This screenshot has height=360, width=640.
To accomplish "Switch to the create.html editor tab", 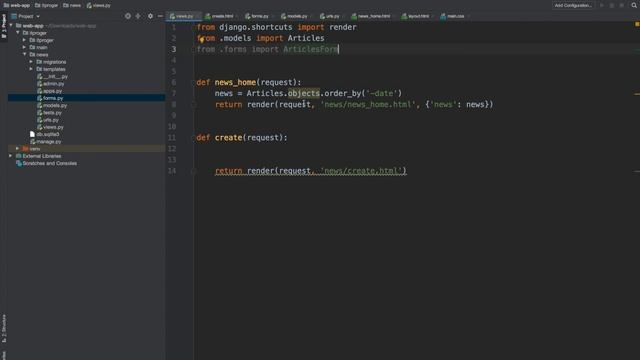I will point(222,16).
